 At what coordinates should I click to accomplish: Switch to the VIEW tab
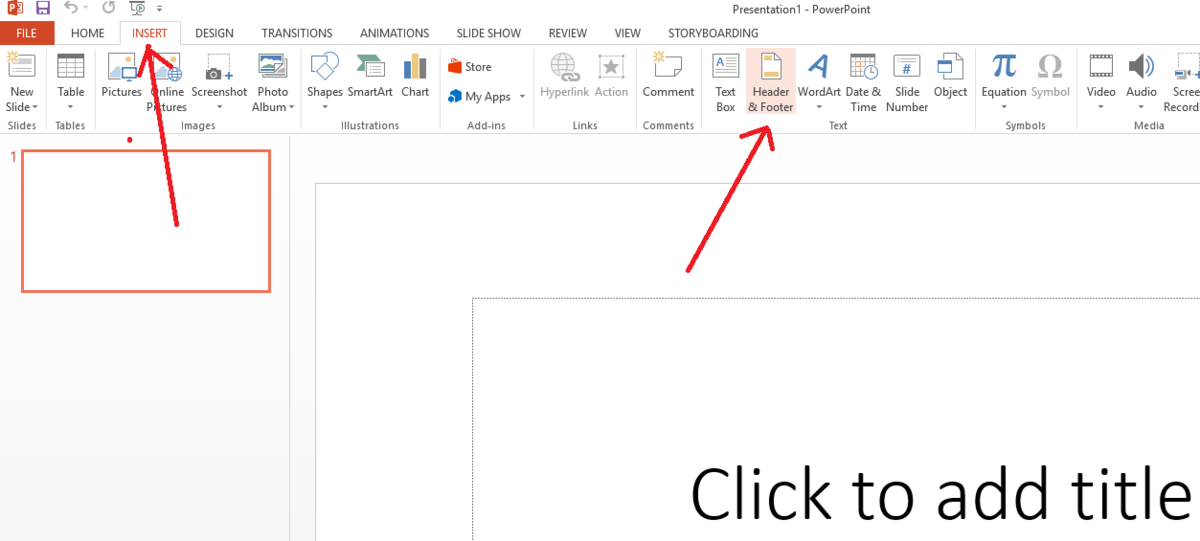(x=628, y=33)
